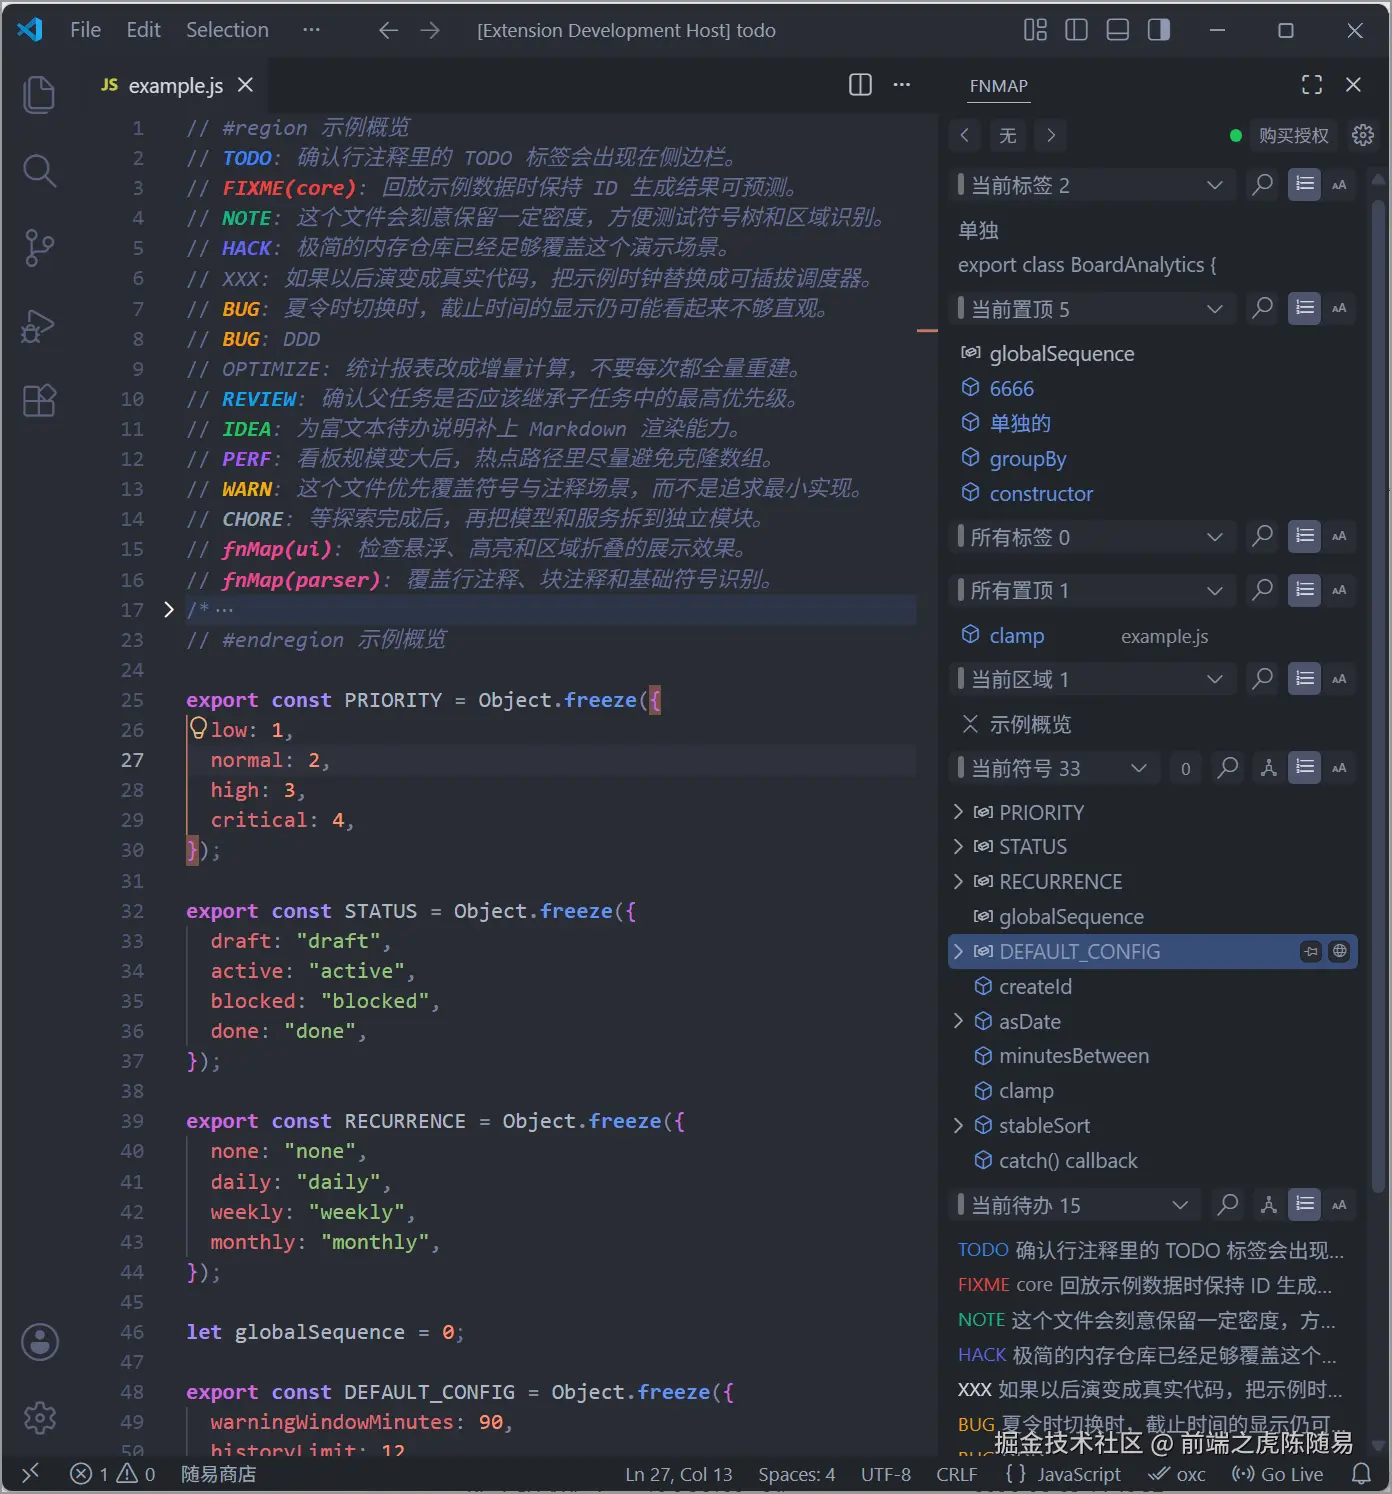Open the Selection menu
1392x1494 pixels.
pos(227,30)
